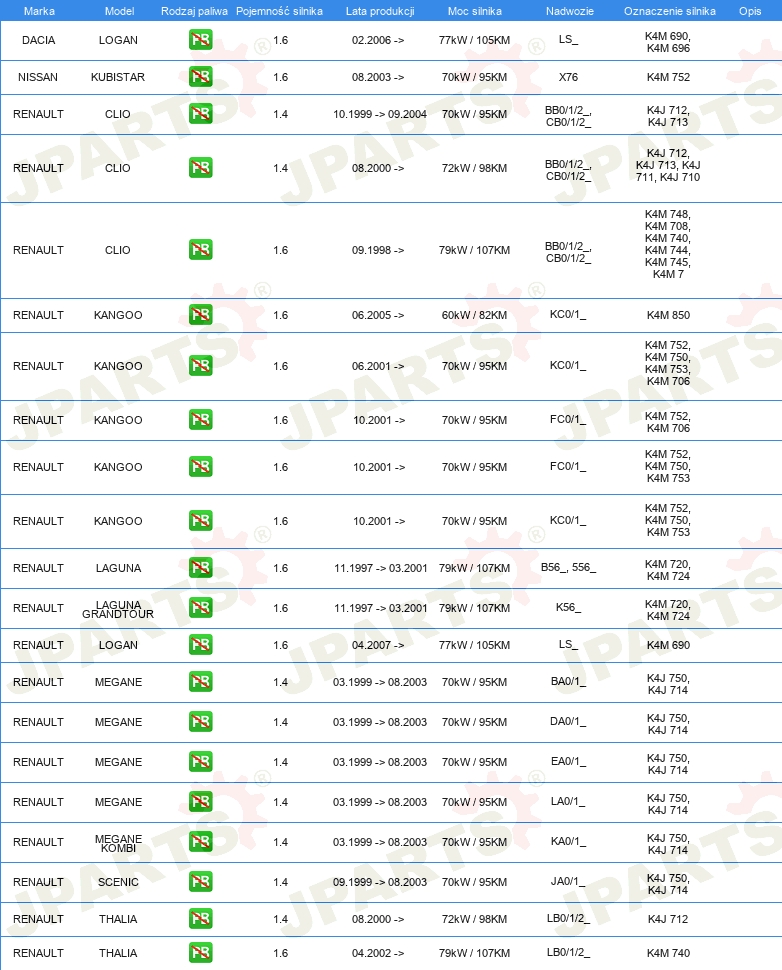Click the fuel icon in the SCENIC row
Screen dimensions: 782x970
tap(200, 882)
